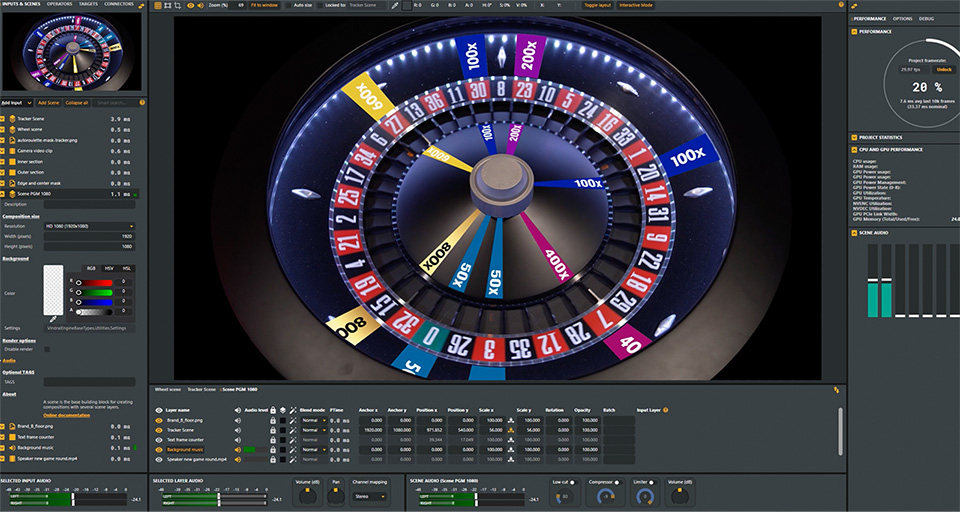Image resolution: width=960 pixels, height=512 pixels.
Task: Switch to the Operators tab
Action: [x=59, y=4]
